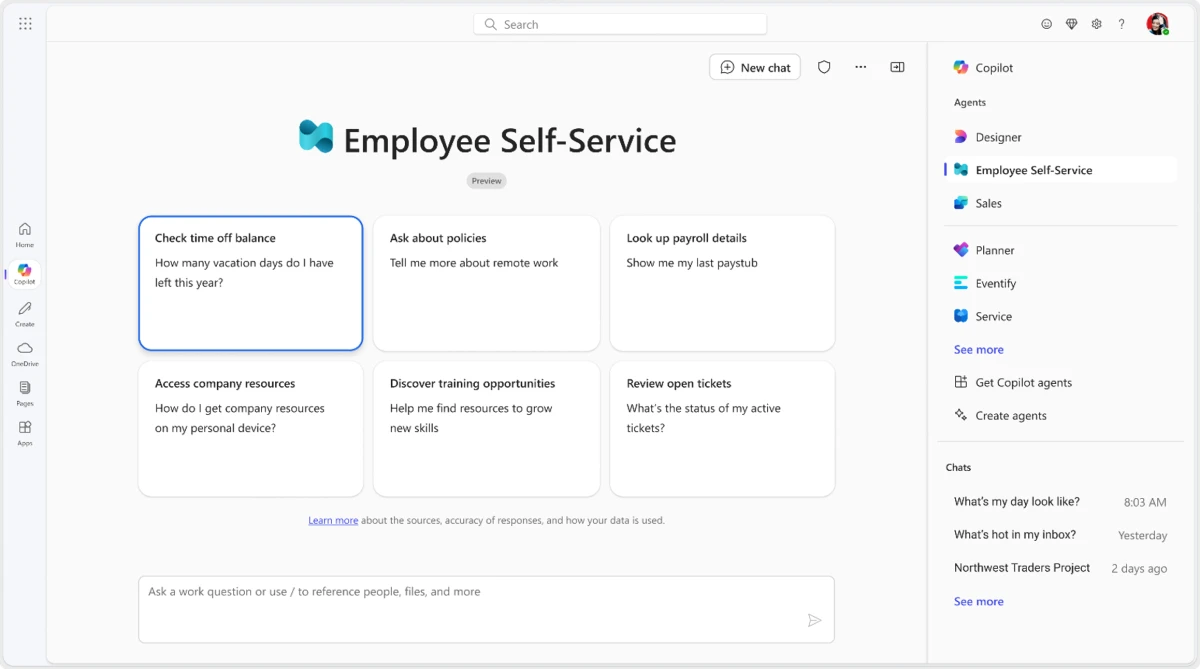
Task: Go to Home in the left rail
Action: [24, 232]
